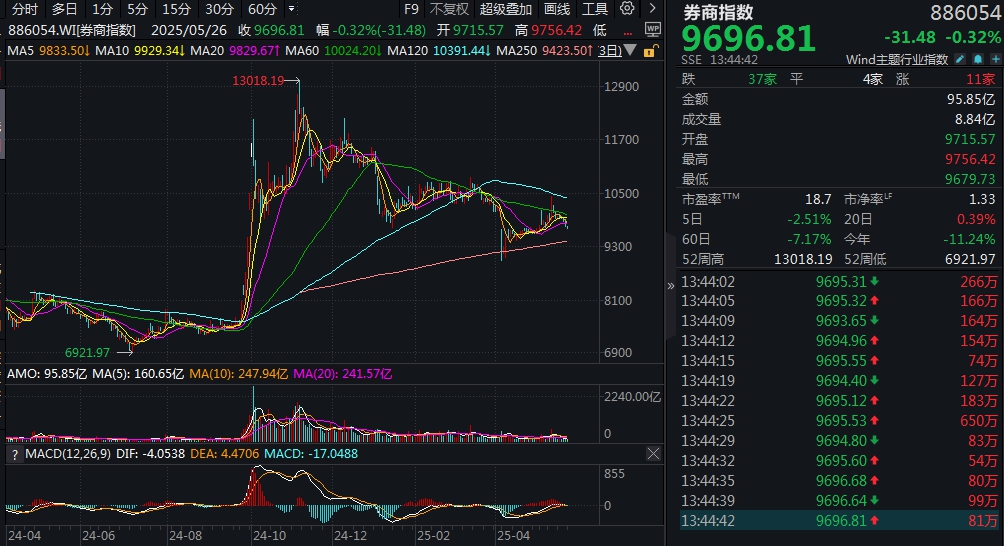Toggle 不复权 adjustment mode
Screen dimensions: 1004x546
coord(449,9)
